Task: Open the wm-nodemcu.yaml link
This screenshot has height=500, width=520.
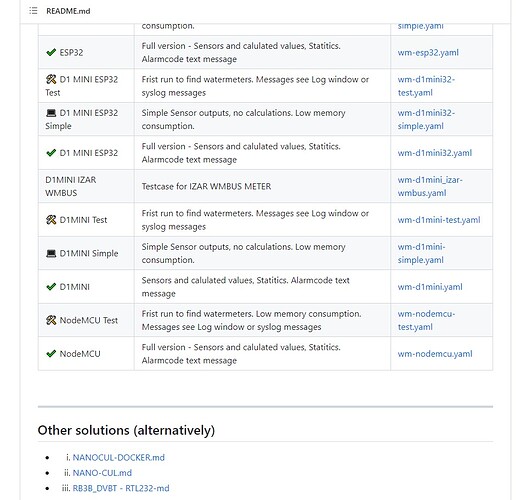Action: point(435,354)
